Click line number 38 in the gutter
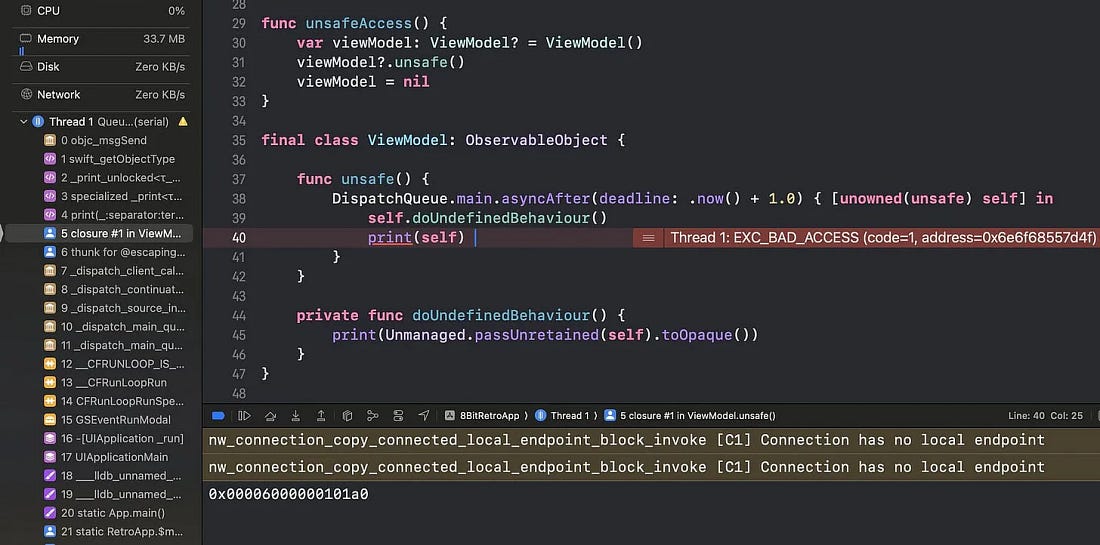Screen dimensions: 1100x545 click(239, 199)
